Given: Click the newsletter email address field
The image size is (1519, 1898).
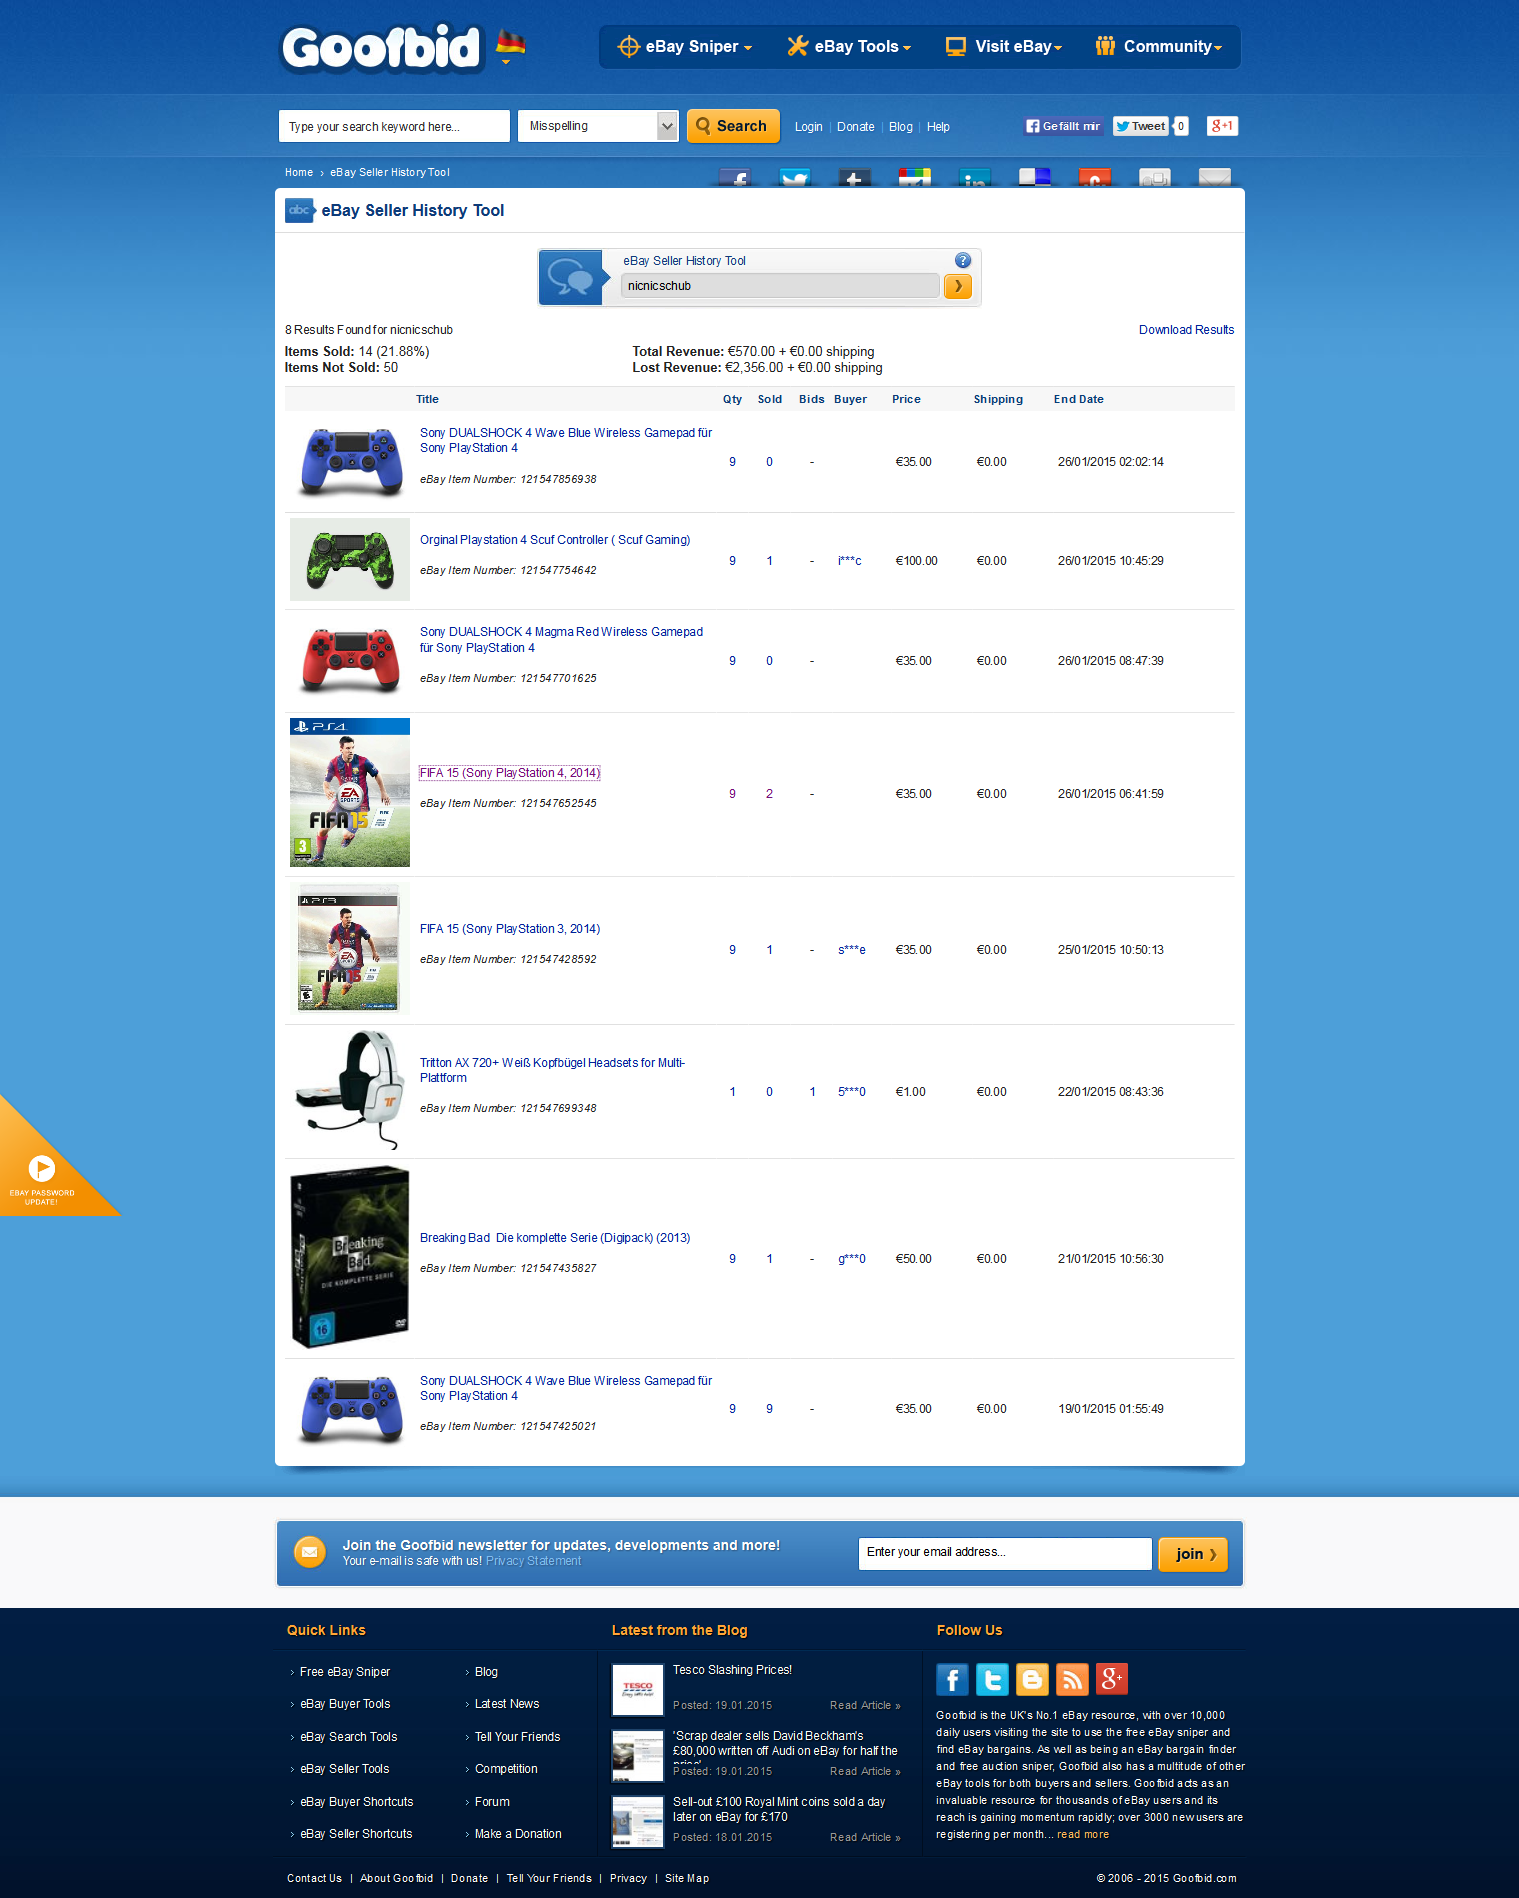Looking at the screenshot, I should pyautogui.click(x=1005, y=1553).
